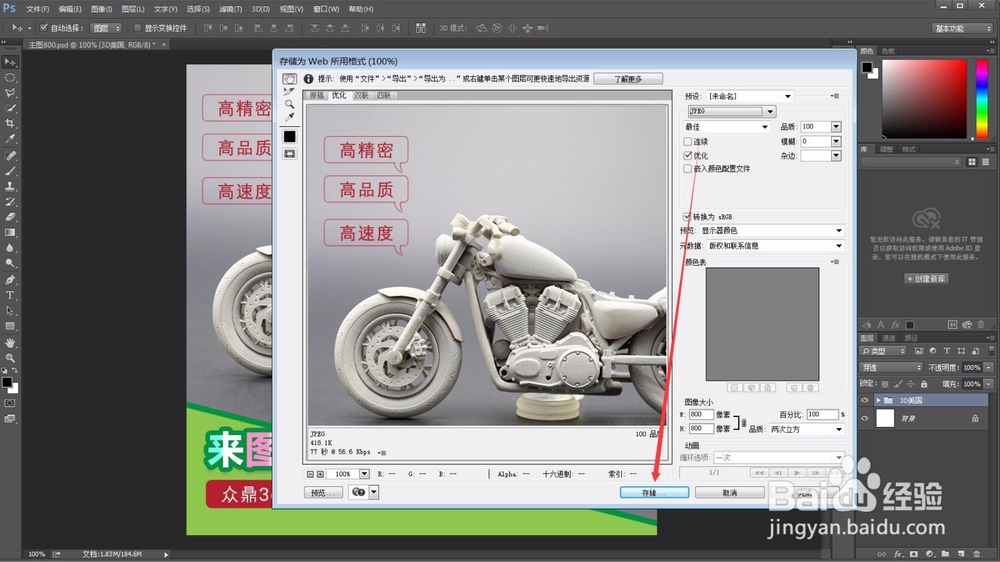Toggle the 自动选择 checkbox in options bar
Viewport: 1000px width, 562px height.
(44, 28)
